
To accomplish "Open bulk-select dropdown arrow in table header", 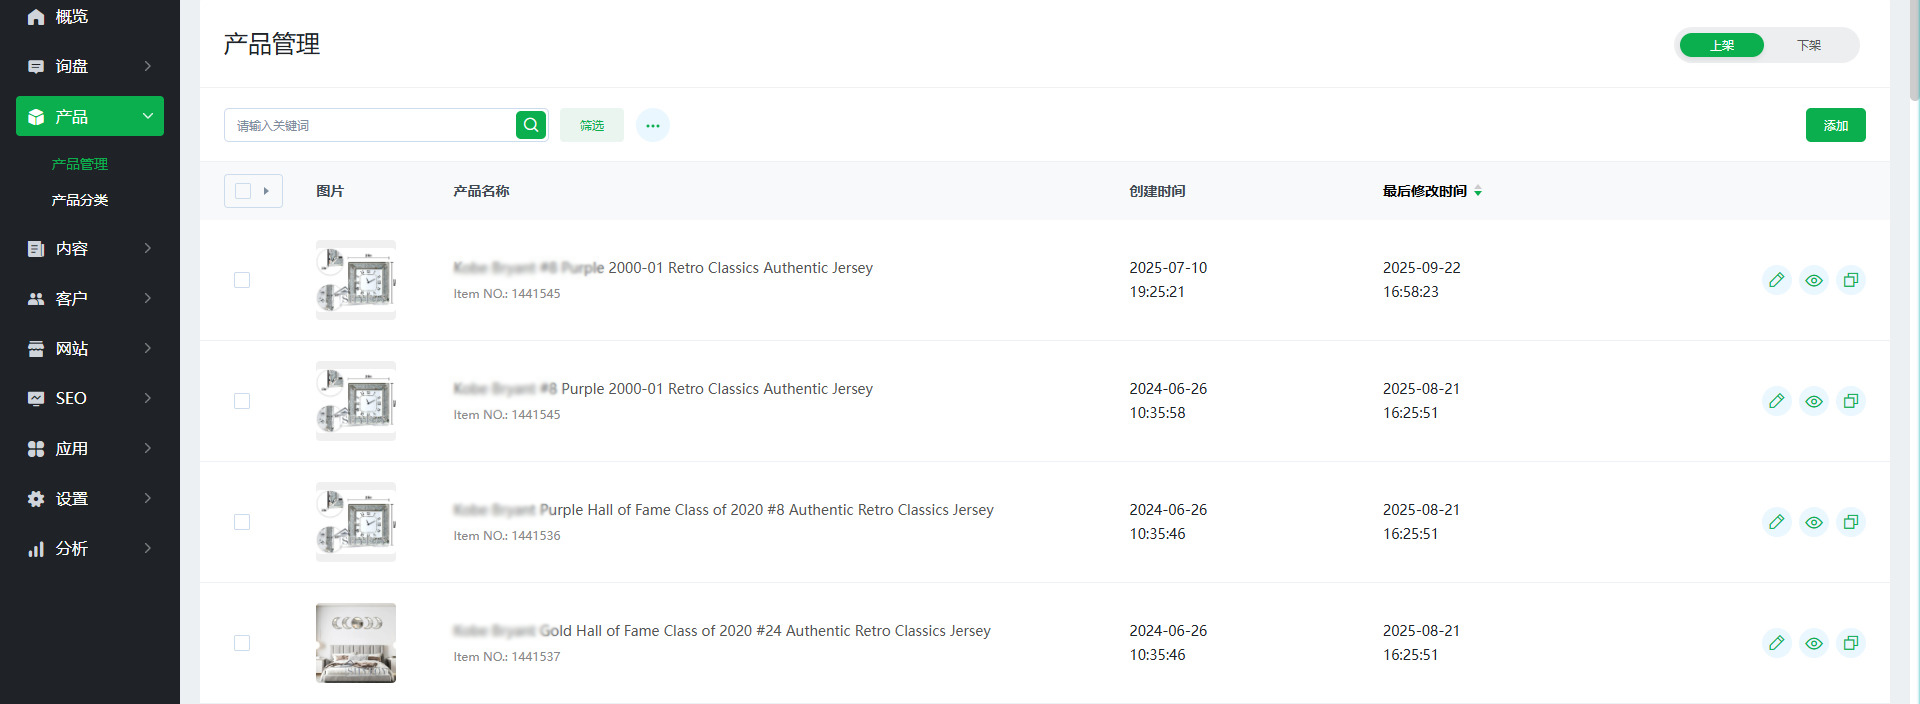I will (x=266, y=191).
